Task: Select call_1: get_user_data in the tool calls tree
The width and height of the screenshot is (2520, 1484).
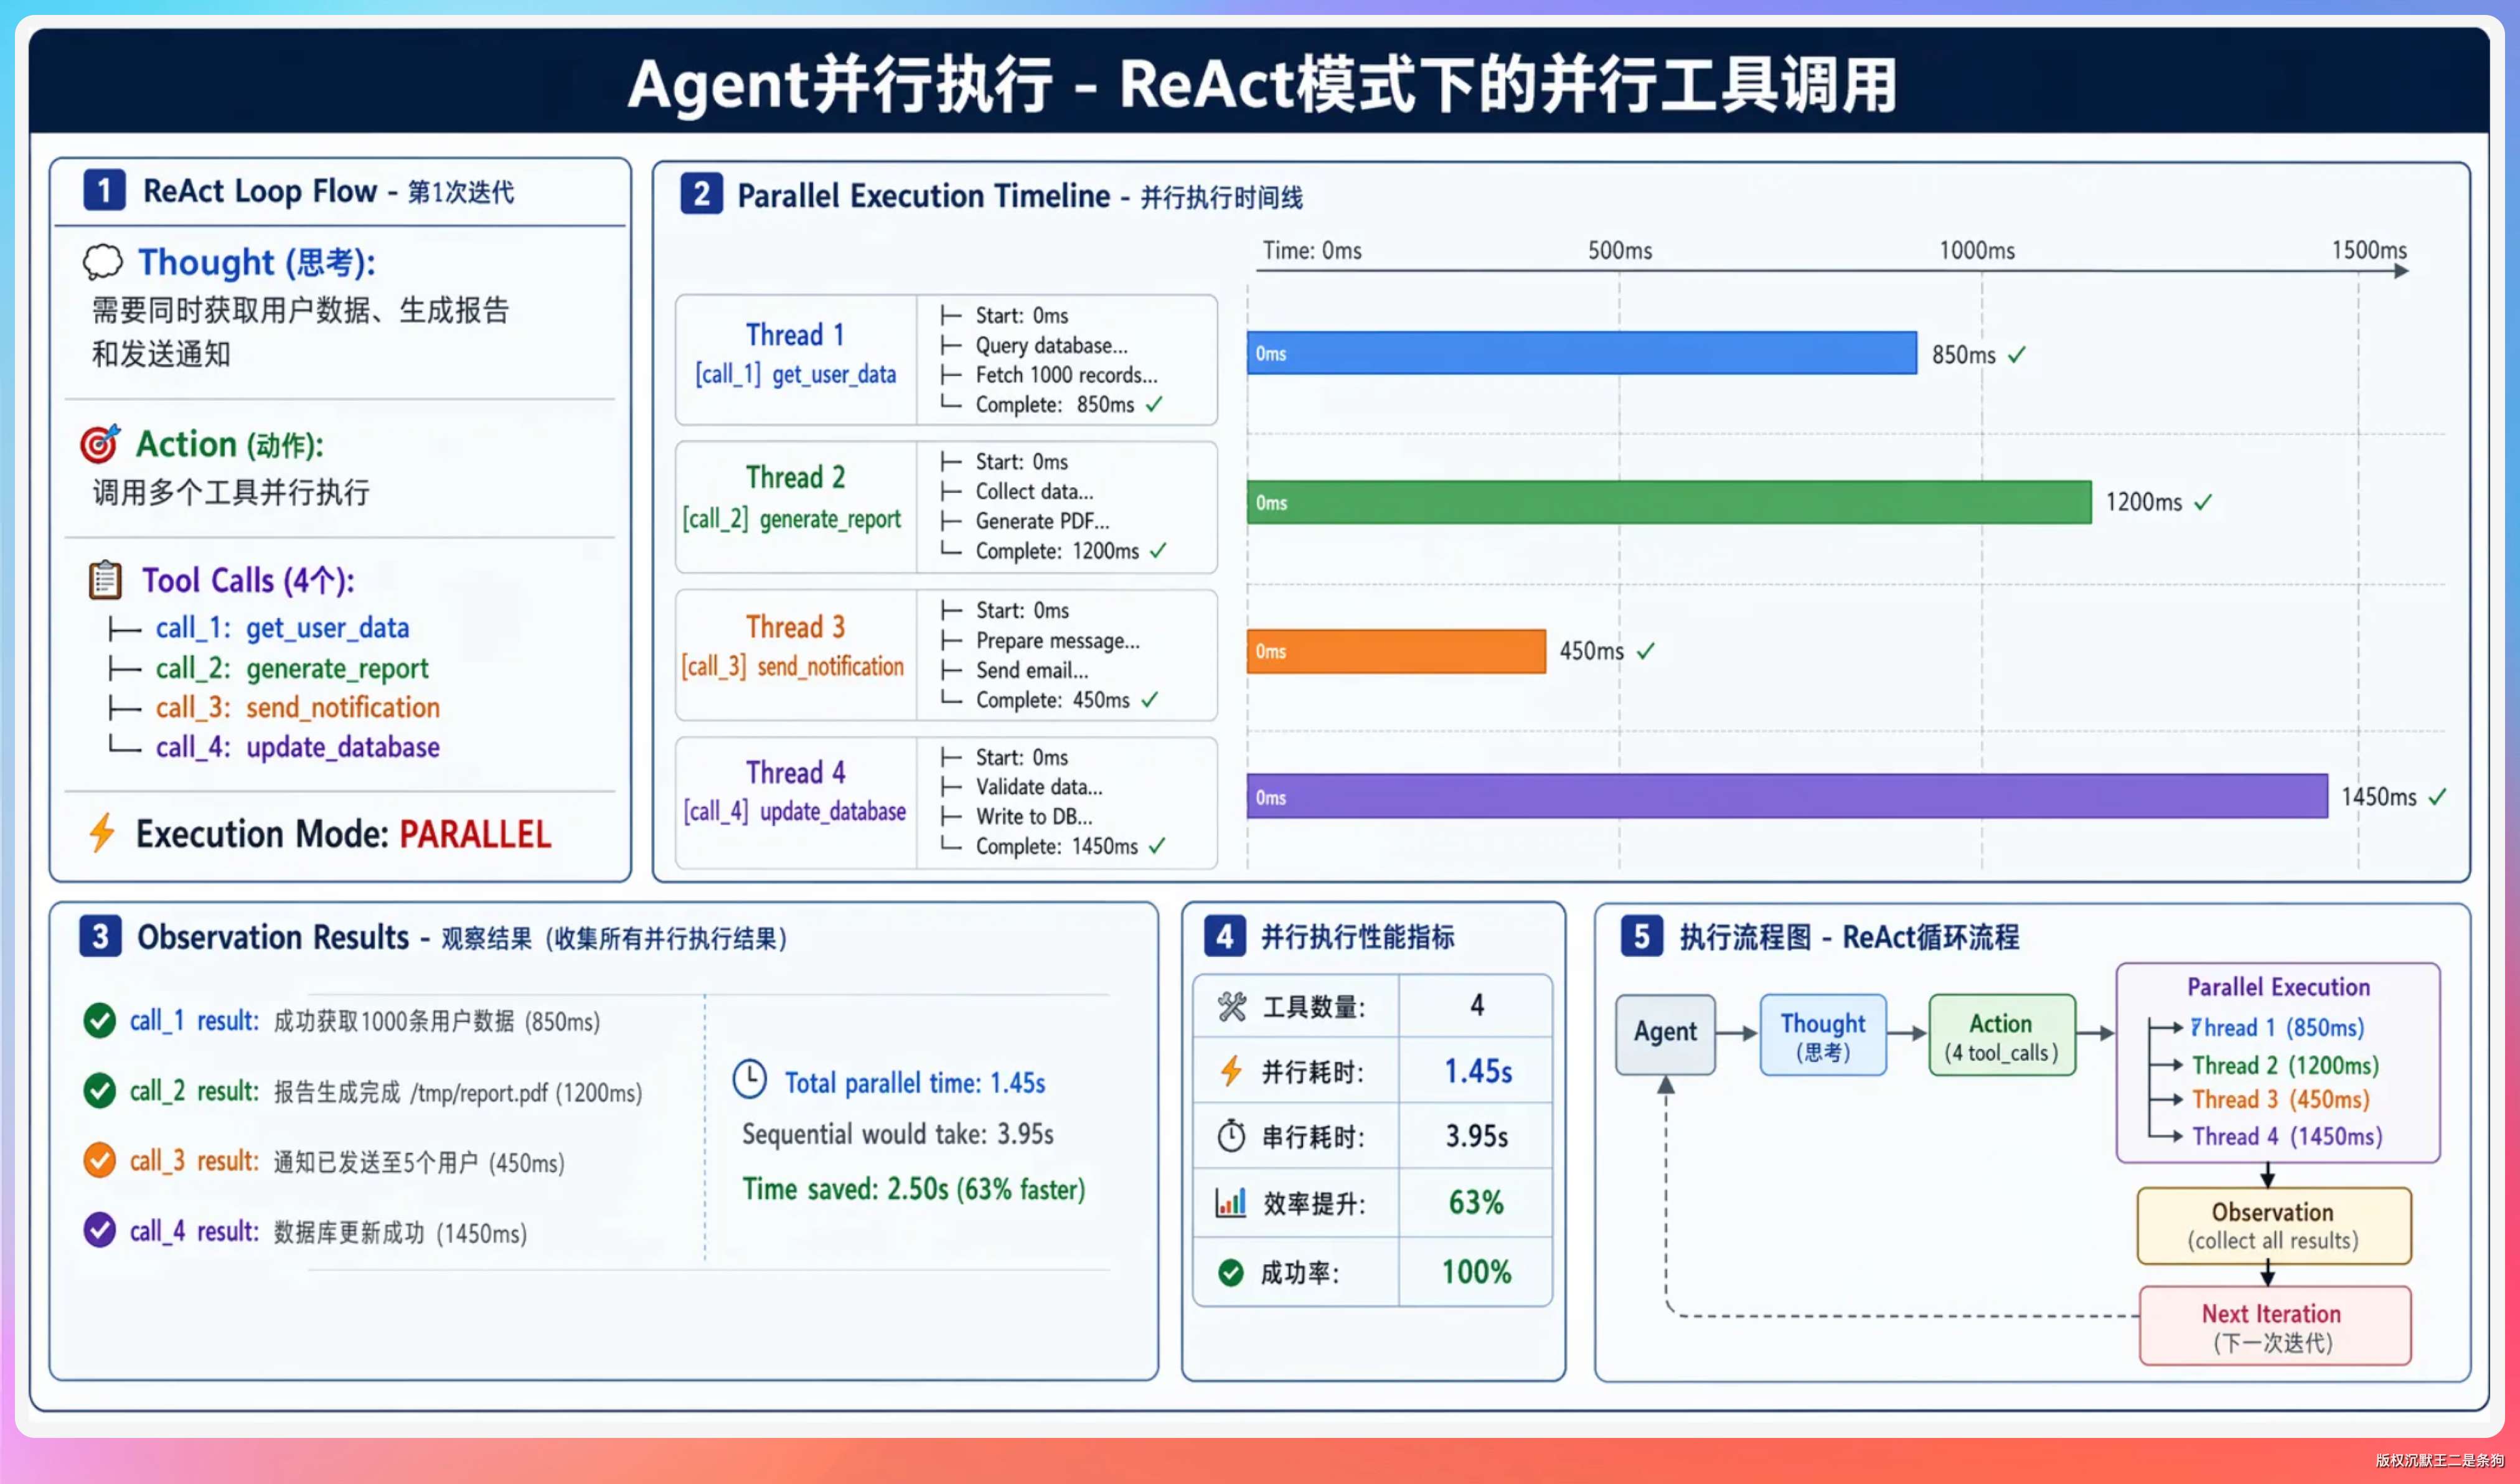Action: click(282, 628)
